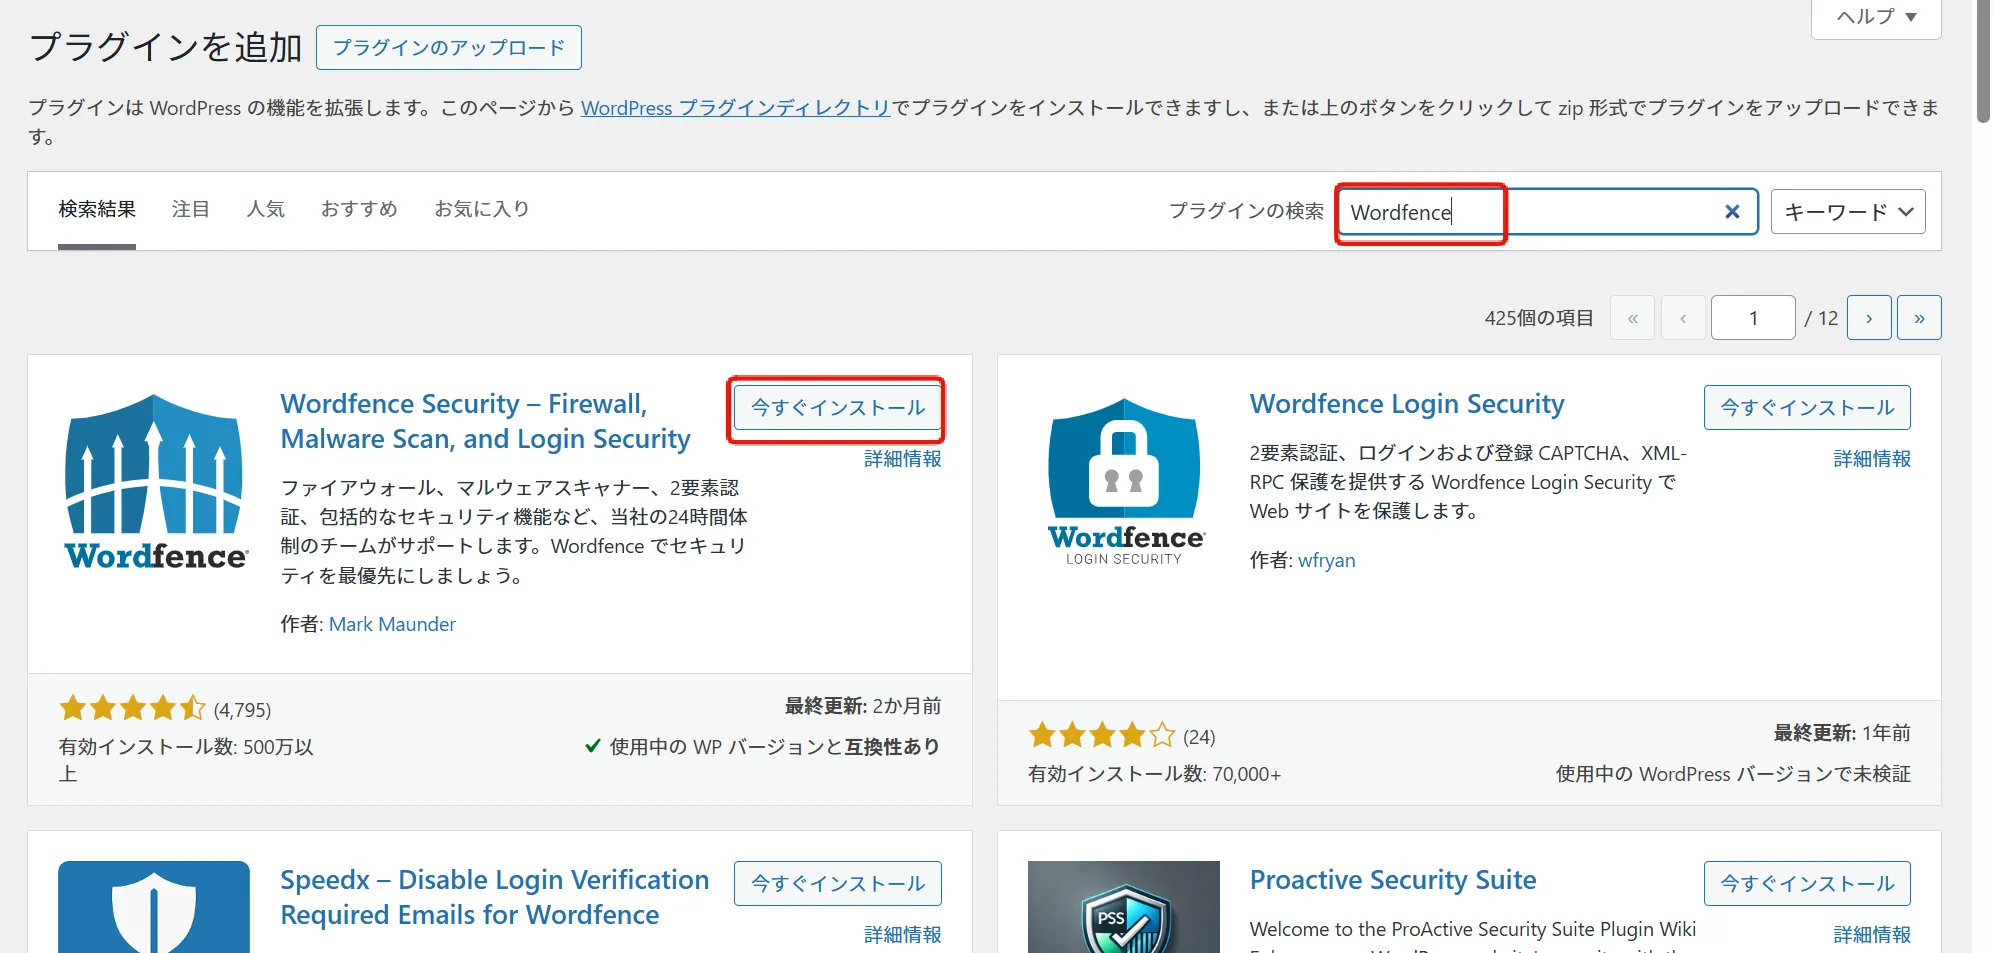Switch to the 人気 tab
The height and width of the screenshot is (953, 1994).
coord(266,209)
